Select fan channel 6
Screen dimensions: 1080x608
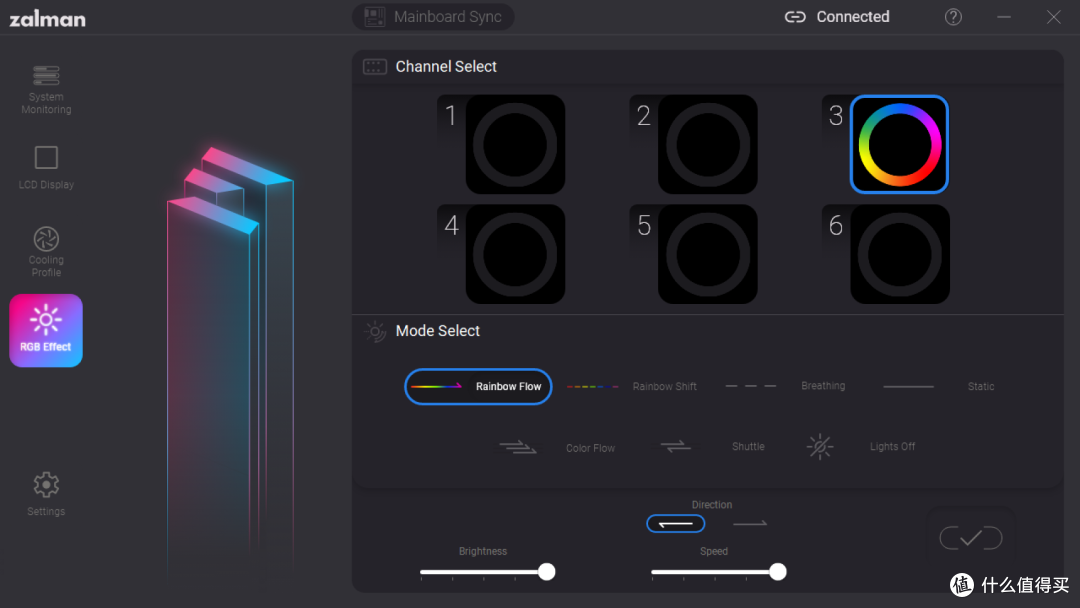pyautogui.click(x=900, y=254)
